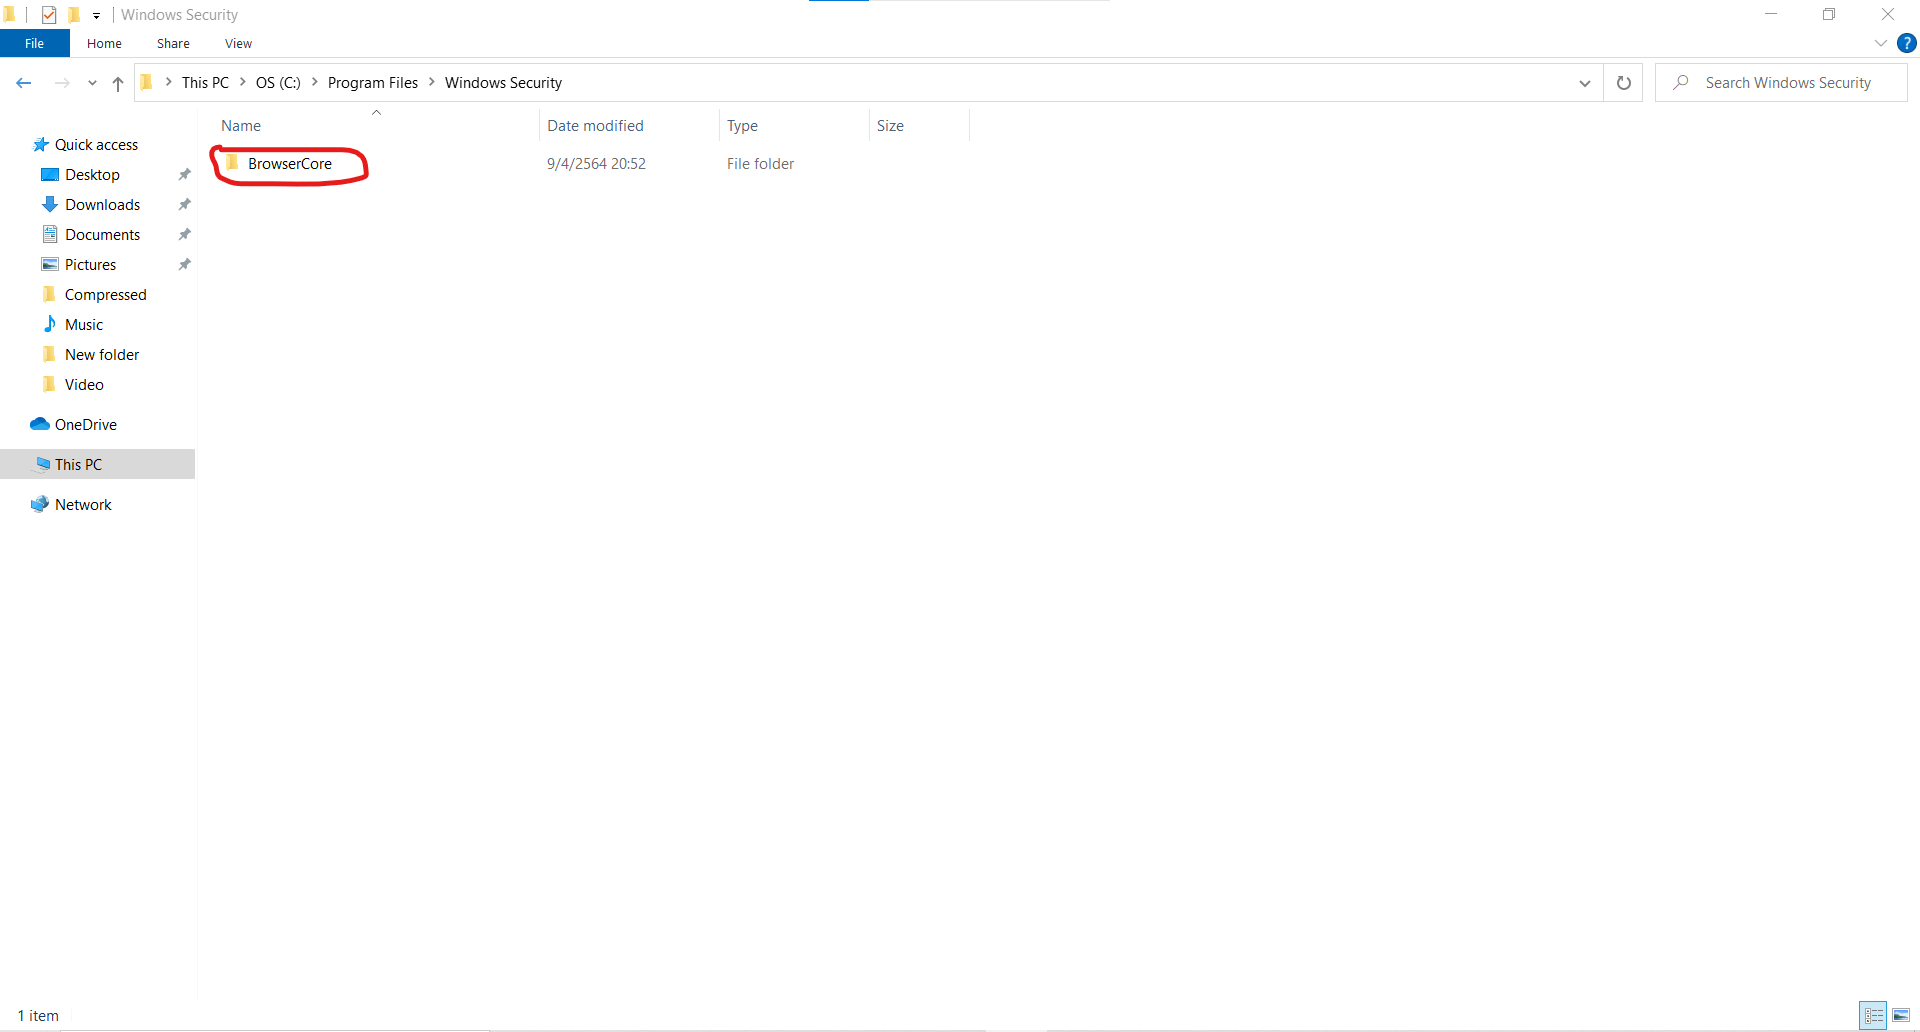
Task: Open the Compressed folder in navigation pane
Action: (105, 295)
